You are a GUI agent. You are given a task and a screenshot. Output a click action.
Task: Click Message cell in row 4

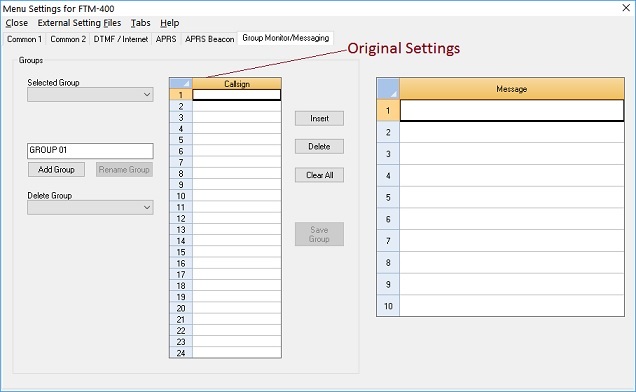point(512,176)
